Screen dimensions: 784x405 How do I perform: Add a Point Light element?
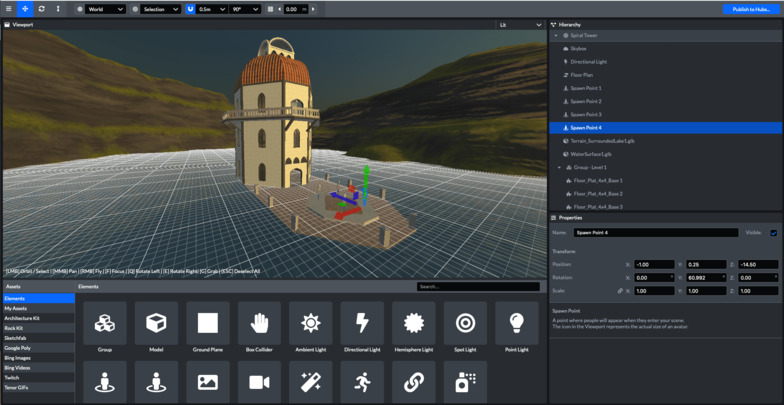pos(517,324)
